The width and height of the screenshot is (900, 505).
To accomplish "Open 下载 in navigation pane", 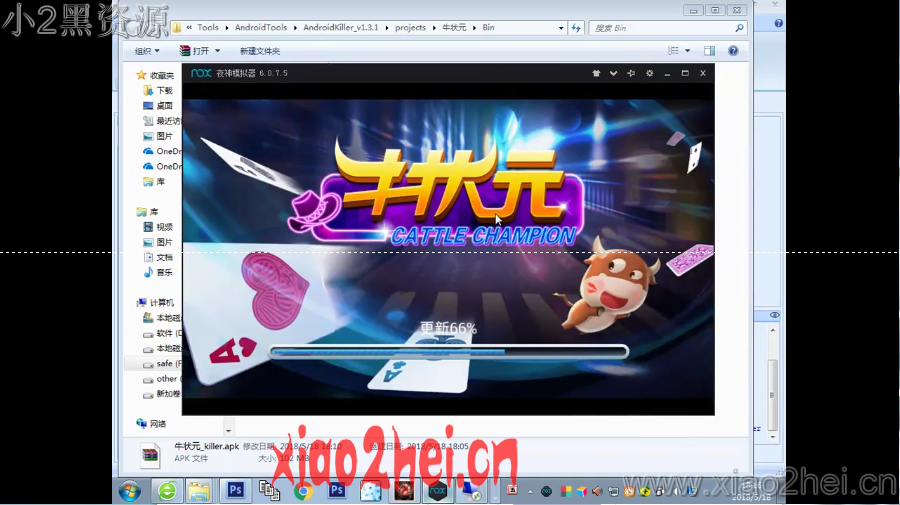I will 157,90.
